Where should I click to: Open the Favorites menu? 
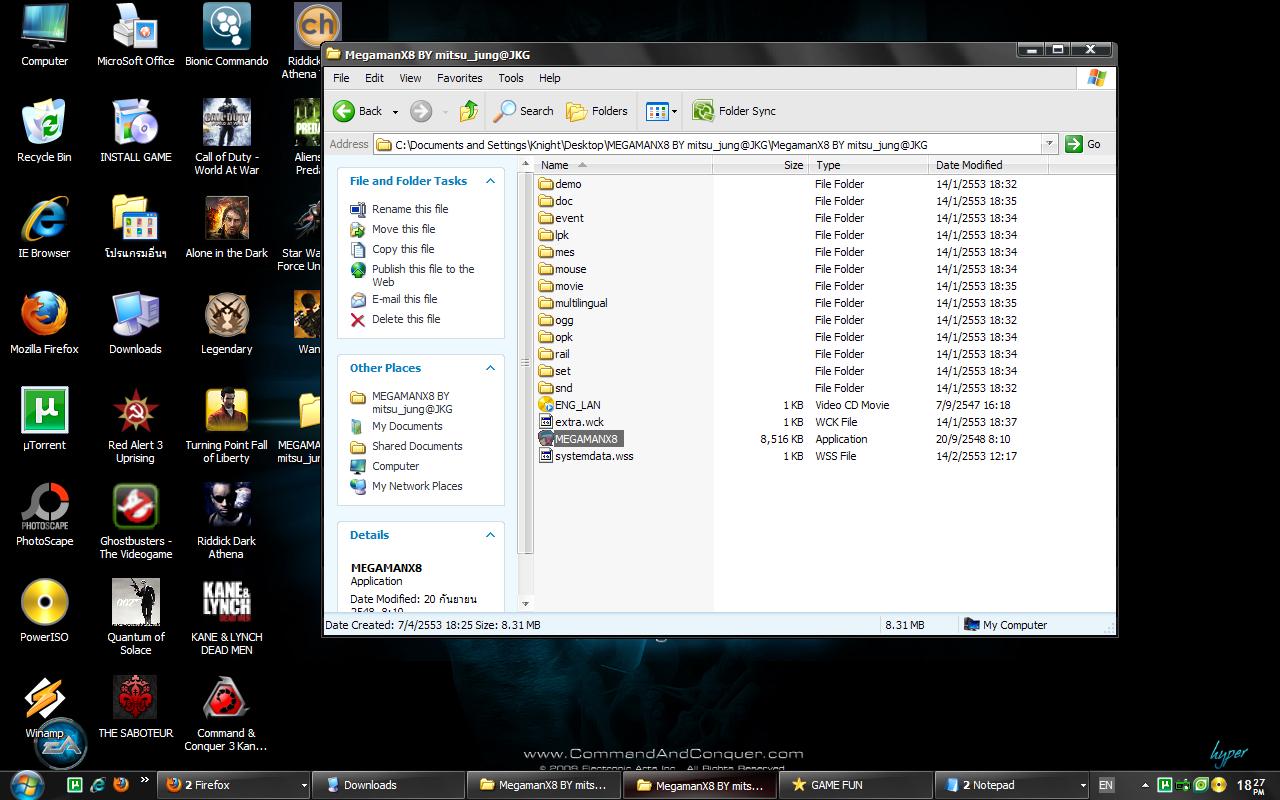point(459,78)
